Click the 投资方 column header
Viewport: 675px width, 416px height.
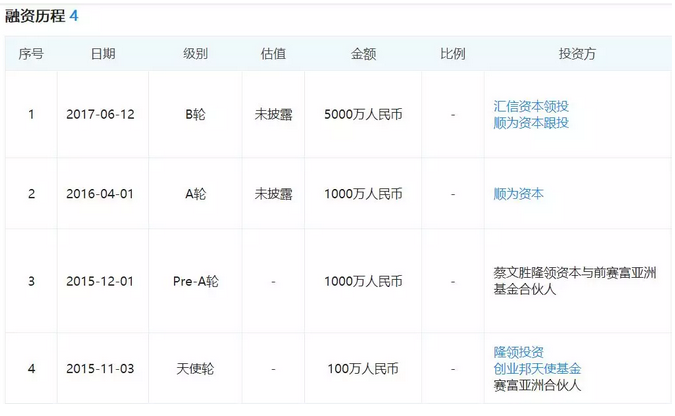[x=577, y=54]
